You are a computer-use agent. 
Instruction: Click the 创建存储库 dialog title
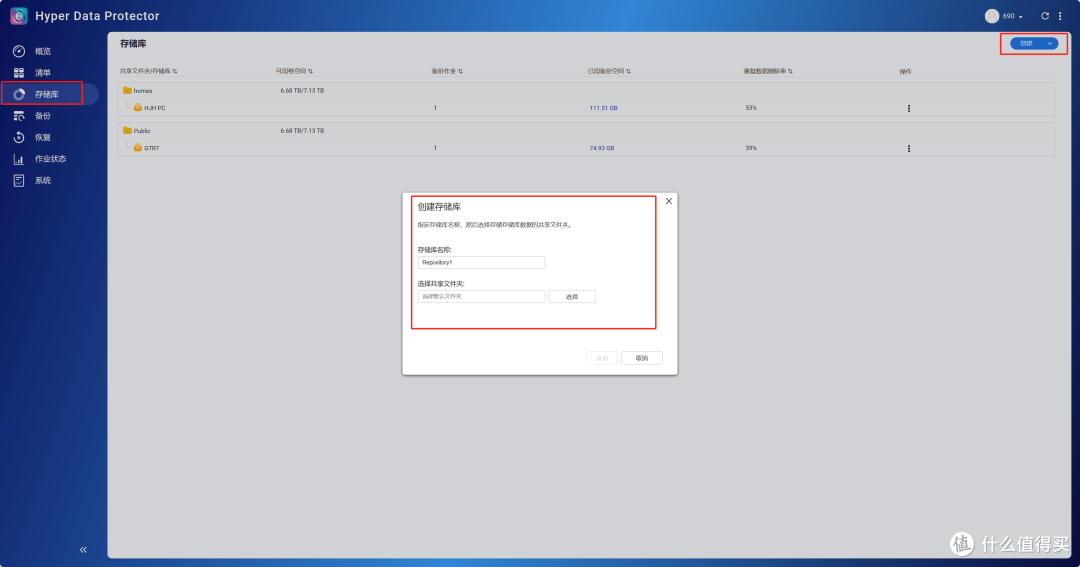439,207
